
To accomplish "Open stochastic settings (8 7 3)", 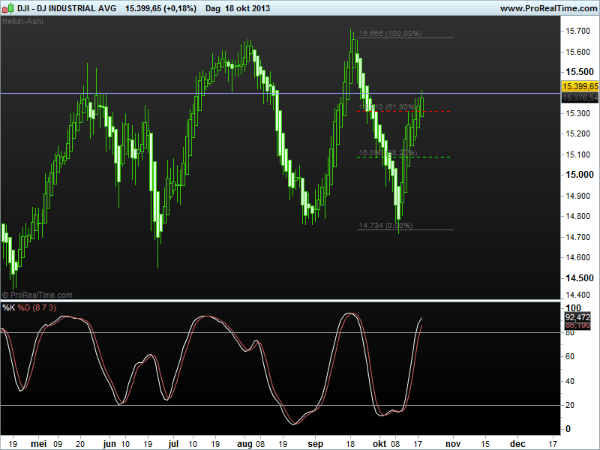I will 44,308.
